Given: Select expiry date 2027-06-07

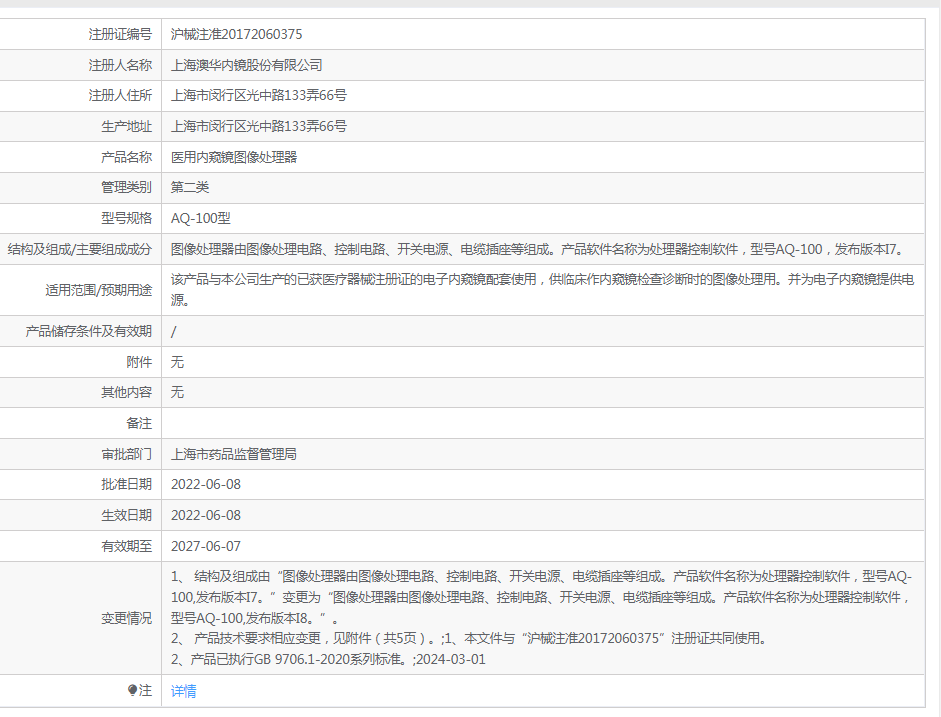Looking at the screenshot, I should [x=206, y=546].
